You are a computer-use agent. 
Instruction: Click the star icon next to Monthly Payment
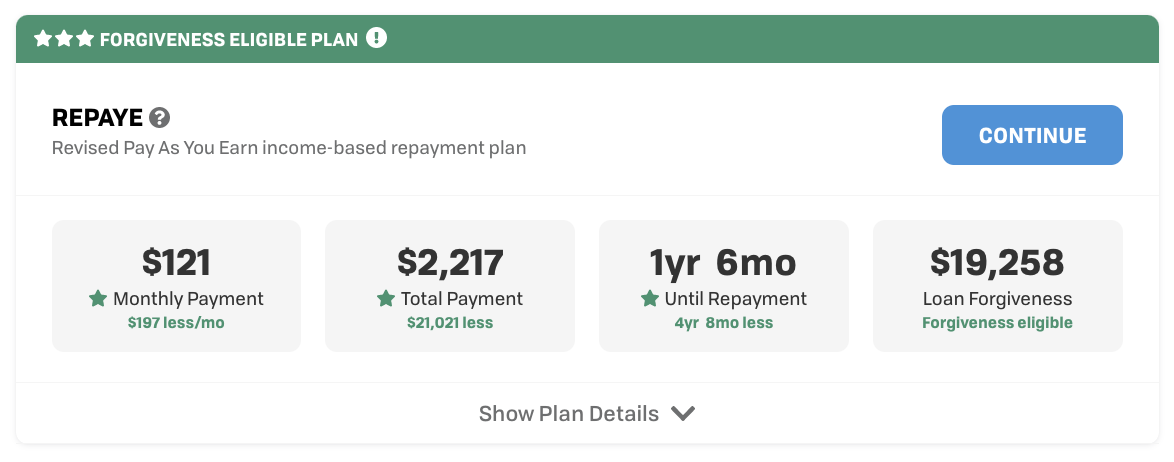[98, 299]
